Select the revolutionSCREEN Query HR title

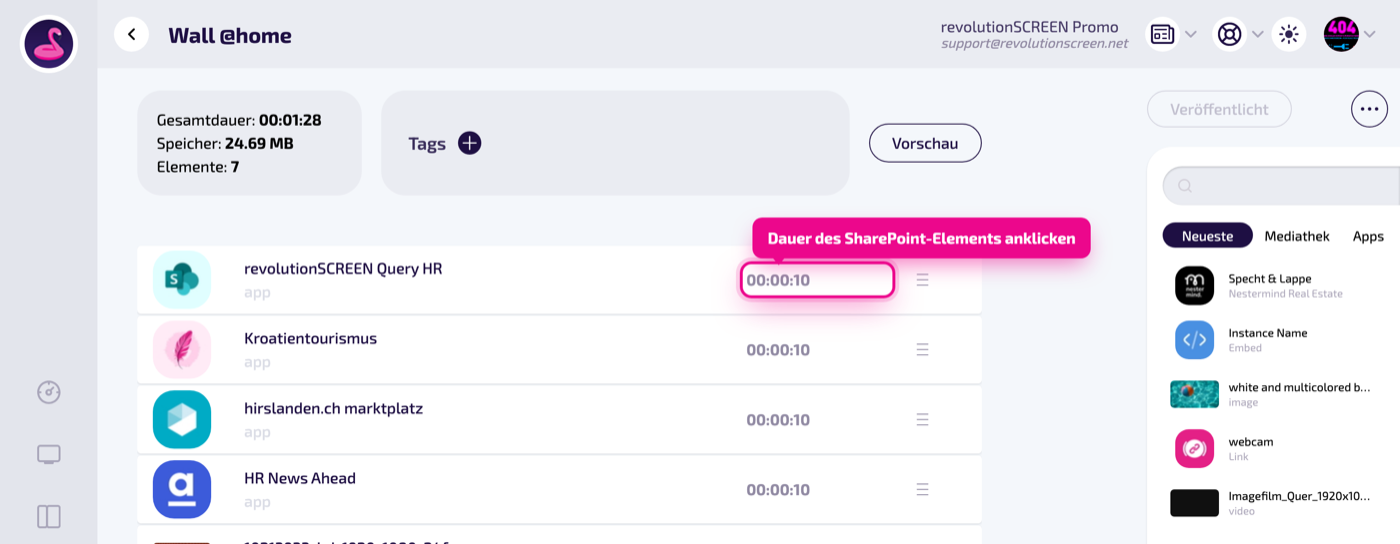click(343, 269)
